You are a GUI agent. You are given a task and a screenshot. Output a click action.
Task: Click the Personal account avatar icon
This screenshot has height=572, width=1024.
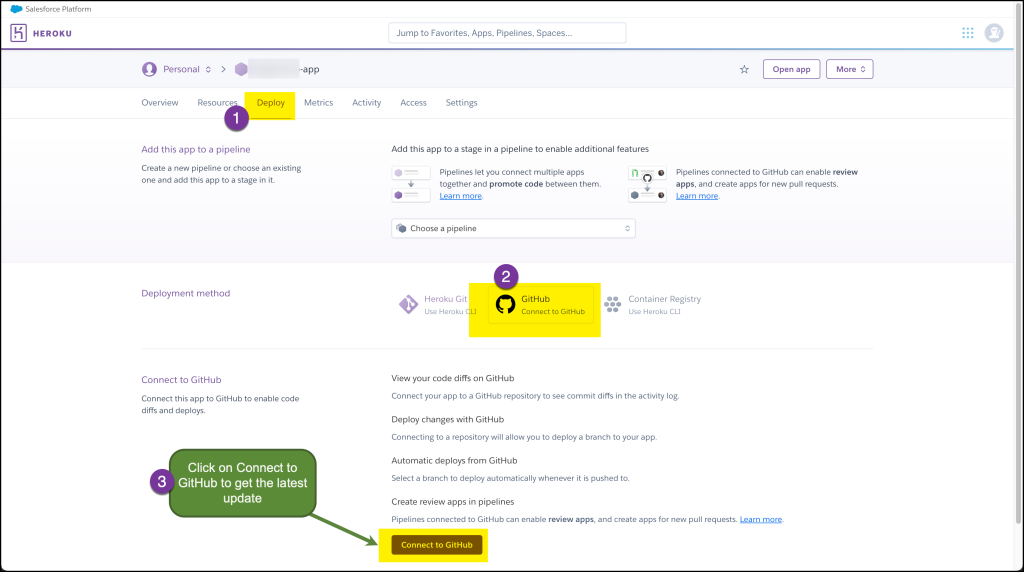(150, 69)
